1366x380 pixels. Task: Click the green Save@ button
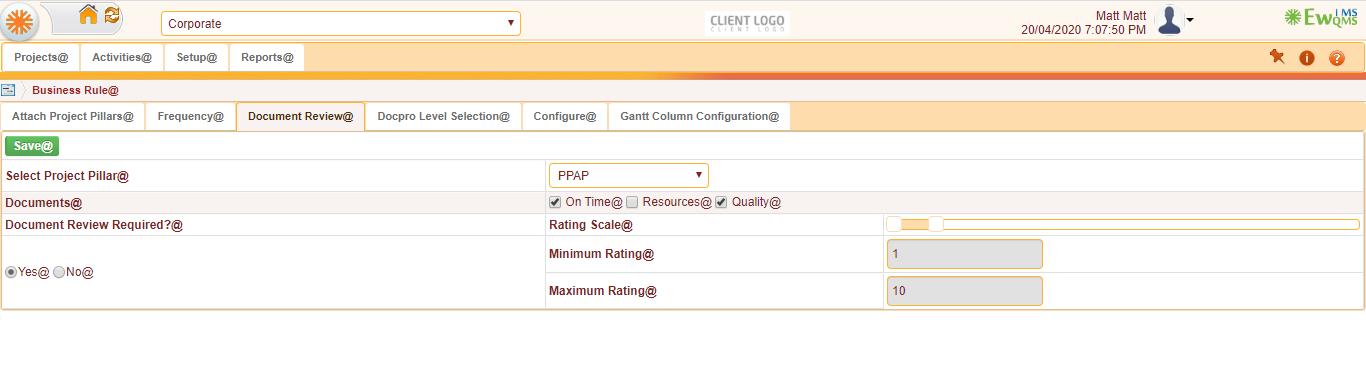click(x=32, y=146)
